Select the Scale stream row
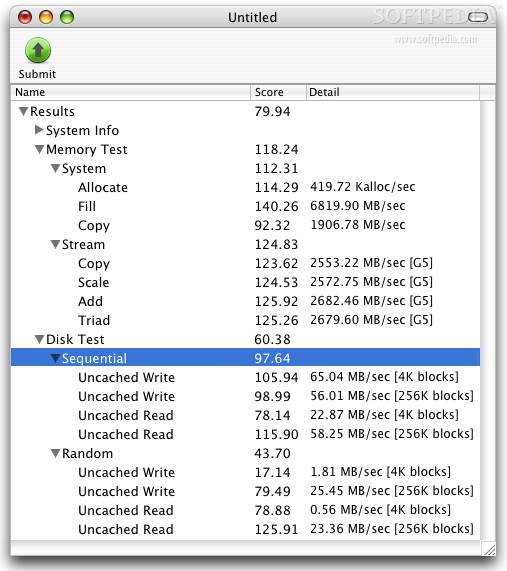The width and height of the screenshot is (507, 571). (245, 282)
